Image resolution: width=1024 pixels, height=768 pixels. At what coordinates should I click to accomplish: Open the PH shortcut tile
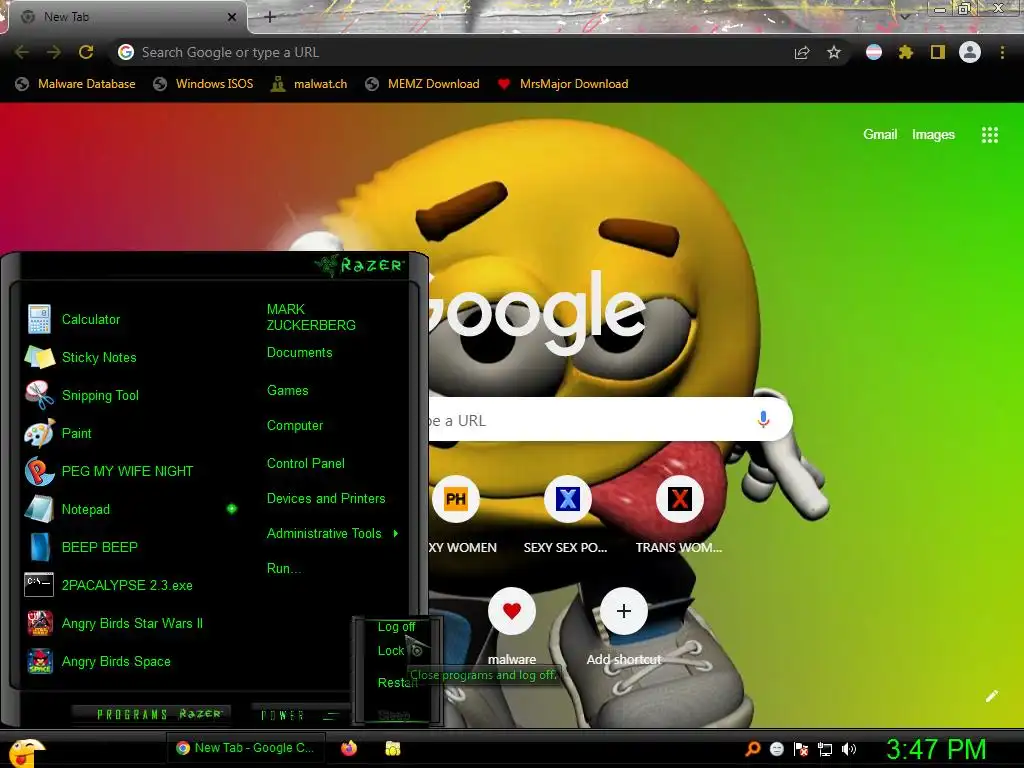456,500
